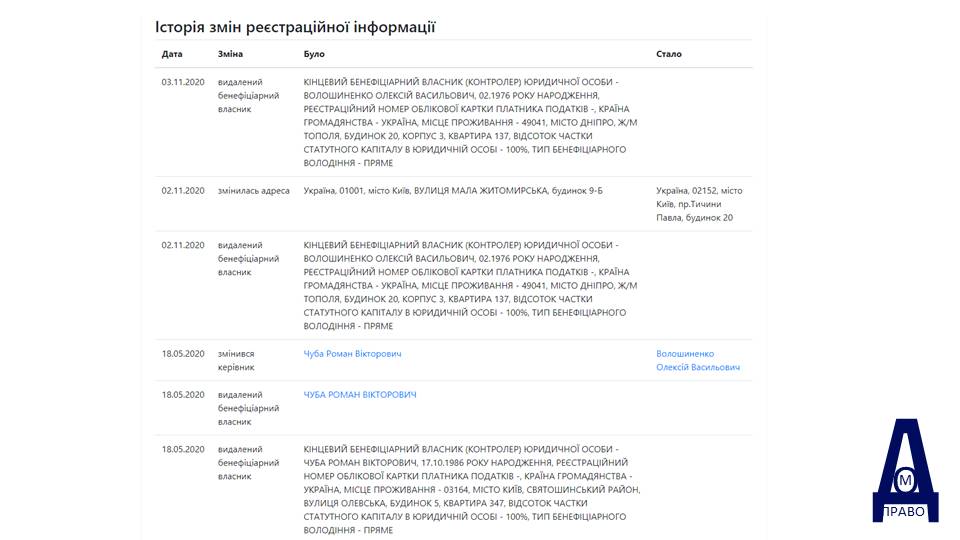Click the АМ ПРАВО logo watermark

pos(905,470)
